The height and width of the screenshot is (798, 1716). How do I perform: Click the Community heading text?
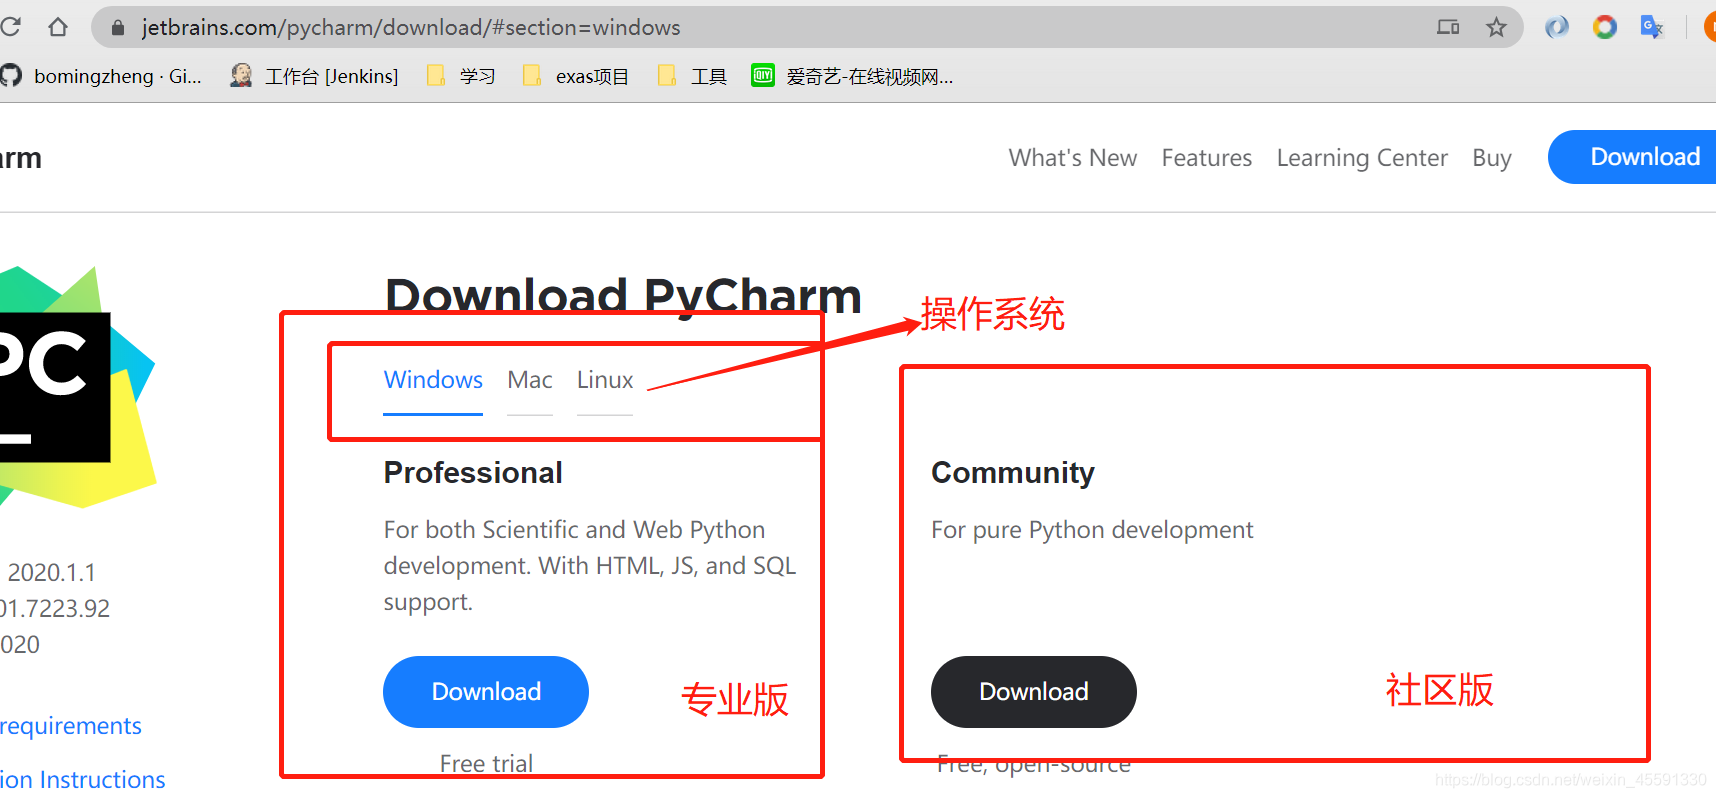pos(1013,472)
